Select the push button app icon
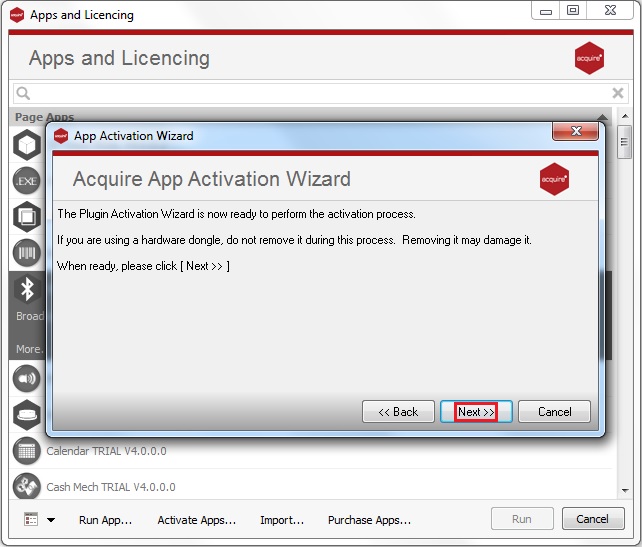The height and width of the screenshot is (547, 642). pyautogui.click(x=27, y=415)
